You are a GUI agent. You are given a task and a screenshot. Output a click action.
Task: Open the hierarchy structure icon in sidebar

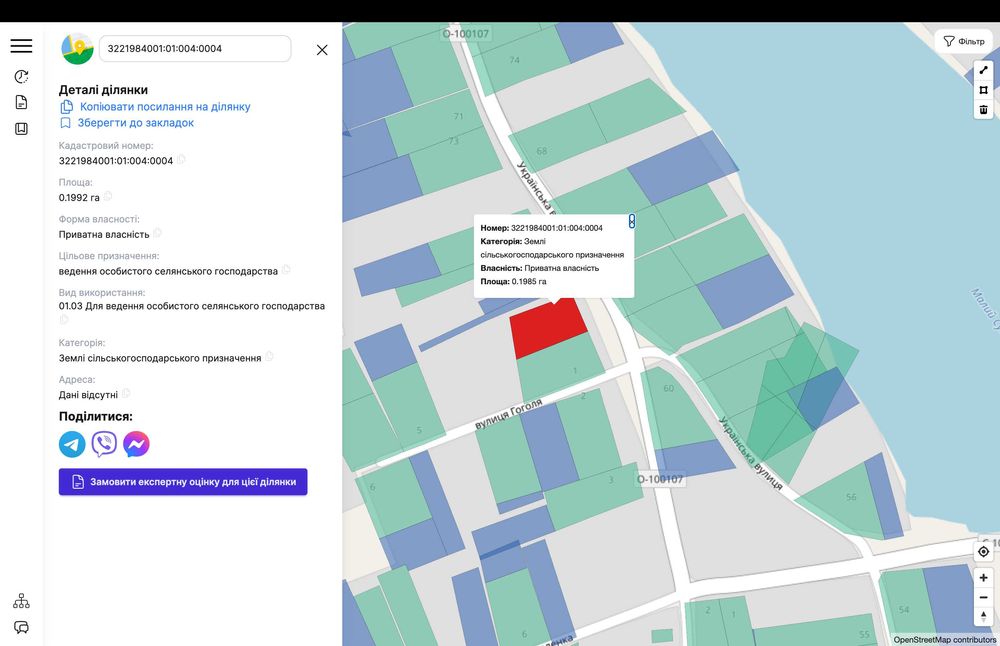21,601
